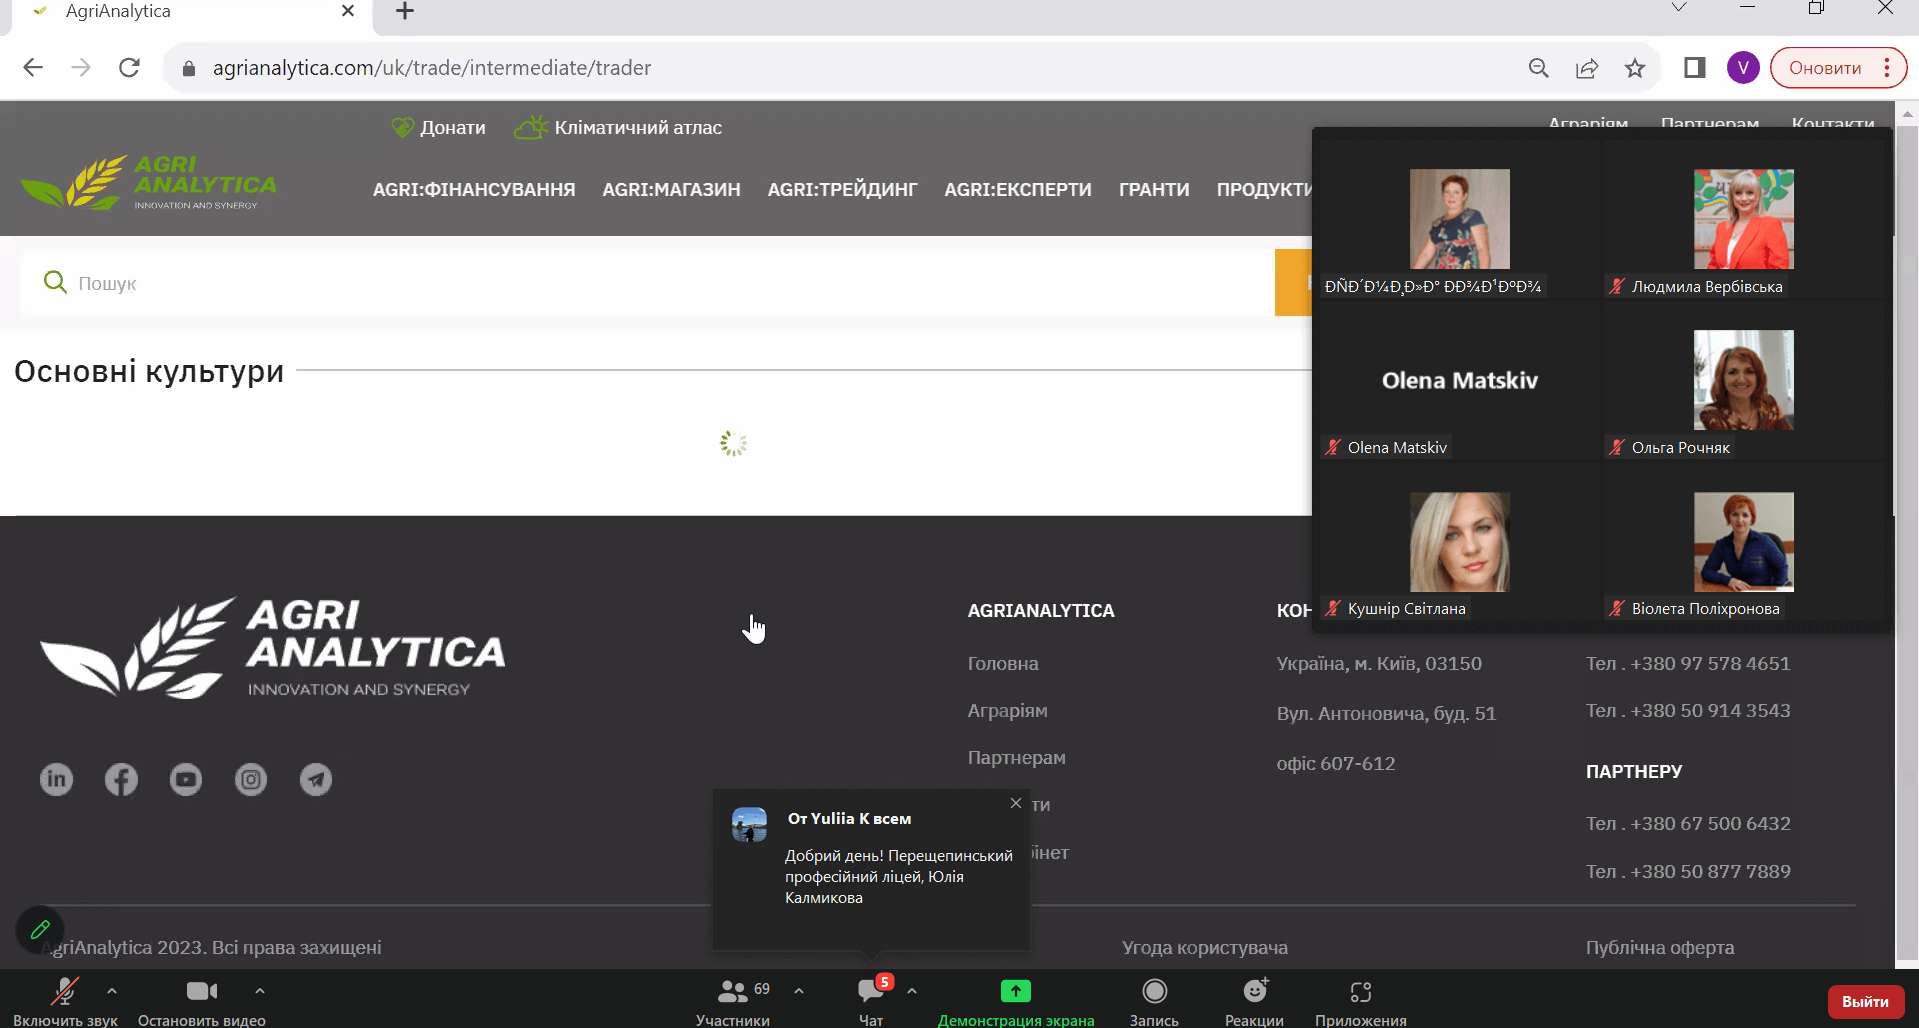Click the Оновити browser button
Screen dimensions: 1919x1028
tap(1825, 68)
